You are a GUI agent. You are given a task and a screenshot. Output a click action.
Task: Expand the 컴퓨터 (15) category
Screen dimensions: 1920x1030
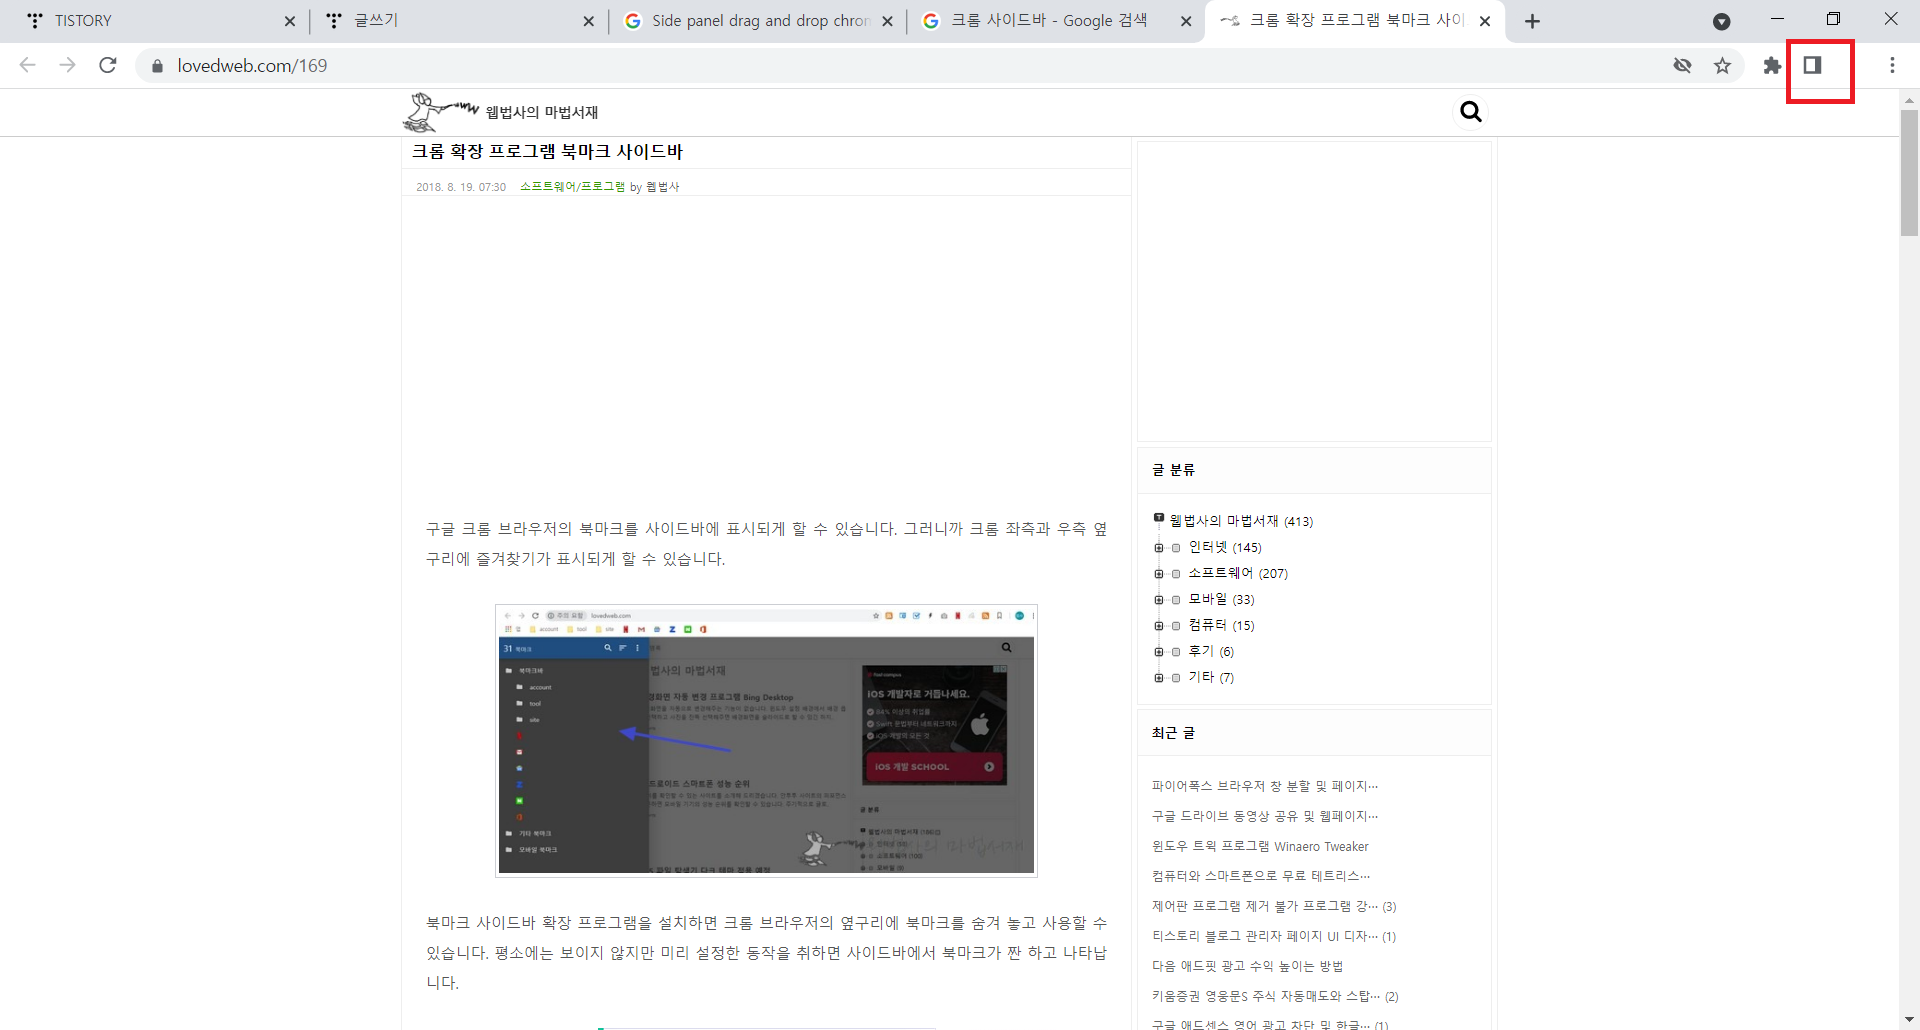pyautogui.click(x=1159, y=626)
